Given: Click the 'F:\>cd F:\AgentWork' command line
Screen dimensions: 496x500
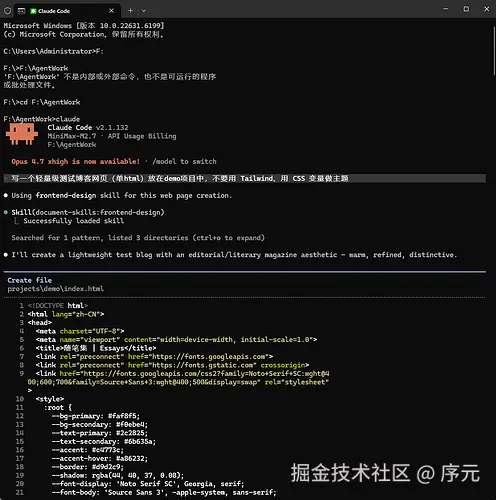Looking at the screenshot, I should click(42, 102).
